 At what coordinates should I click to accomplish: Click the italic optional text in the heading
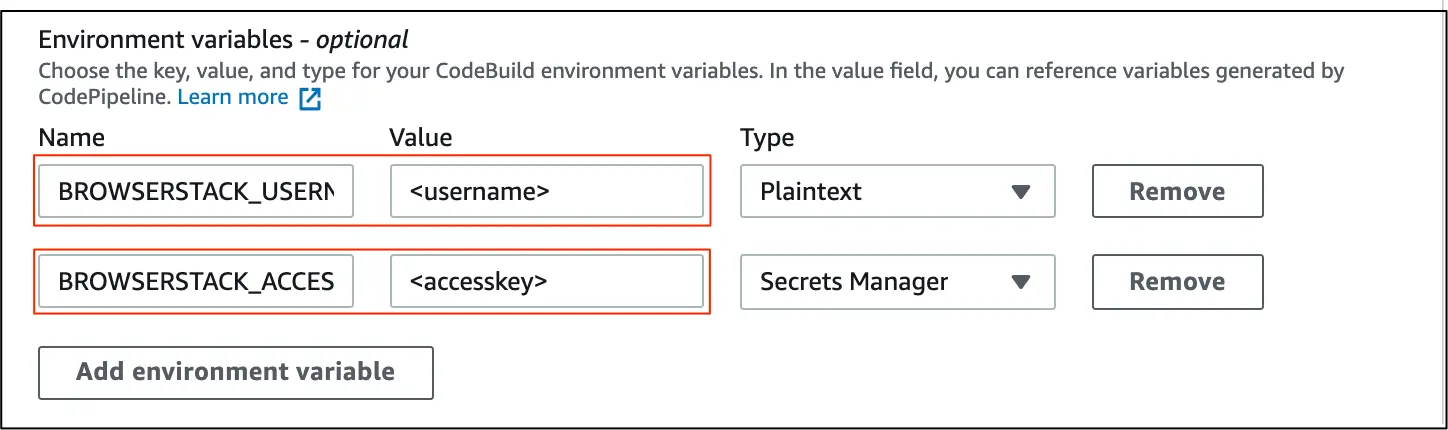[362, 40]
